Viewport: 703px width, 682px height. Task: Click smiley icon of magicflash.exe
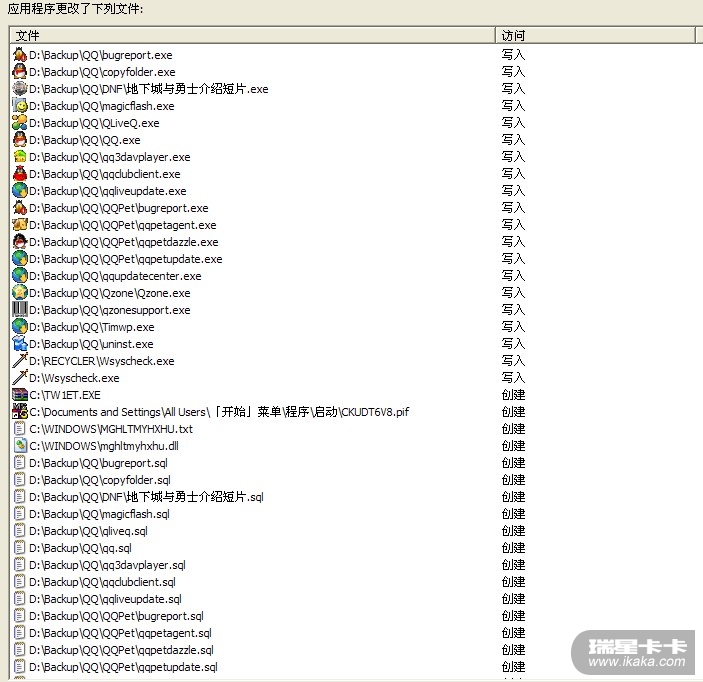(20, 106)
